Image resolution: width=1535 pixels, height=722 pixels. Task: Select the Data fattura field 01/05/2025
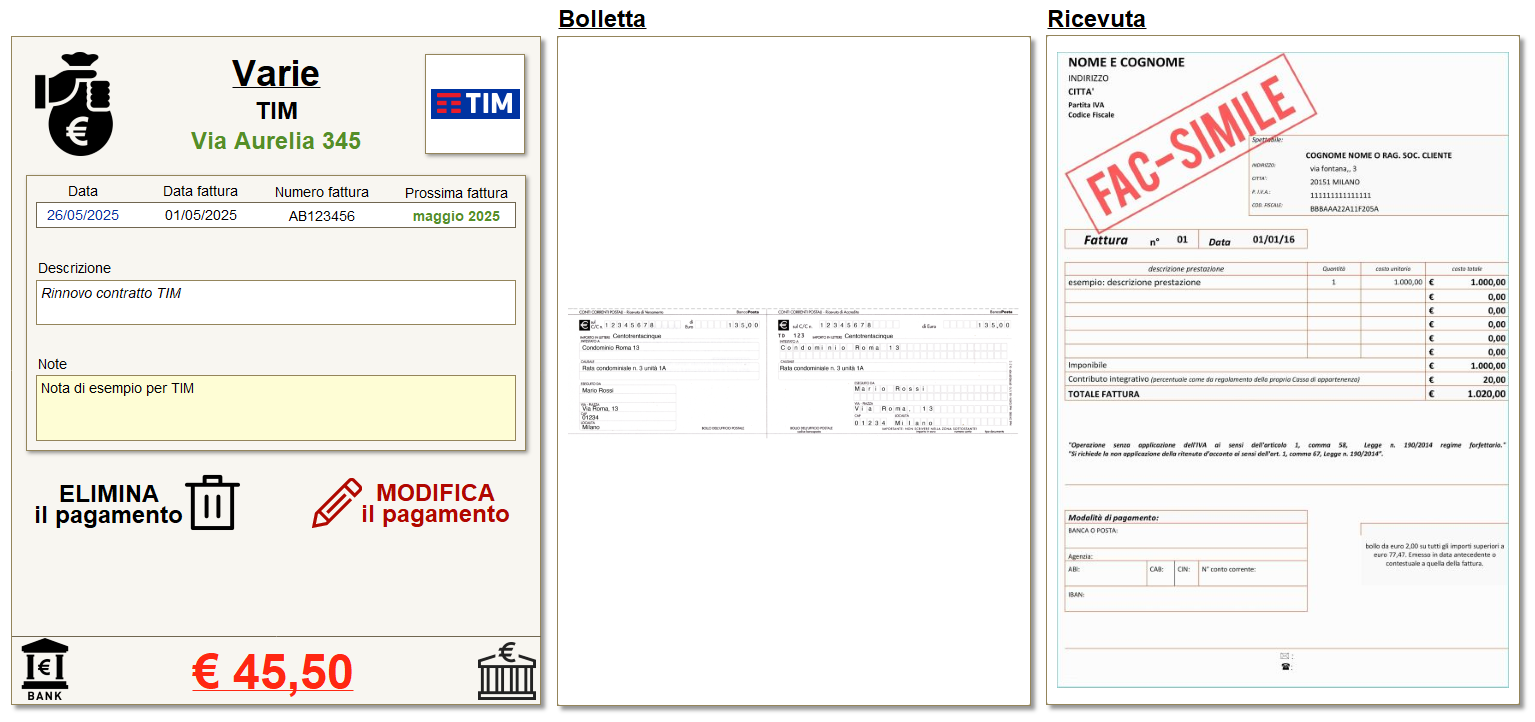click(201, 215)
